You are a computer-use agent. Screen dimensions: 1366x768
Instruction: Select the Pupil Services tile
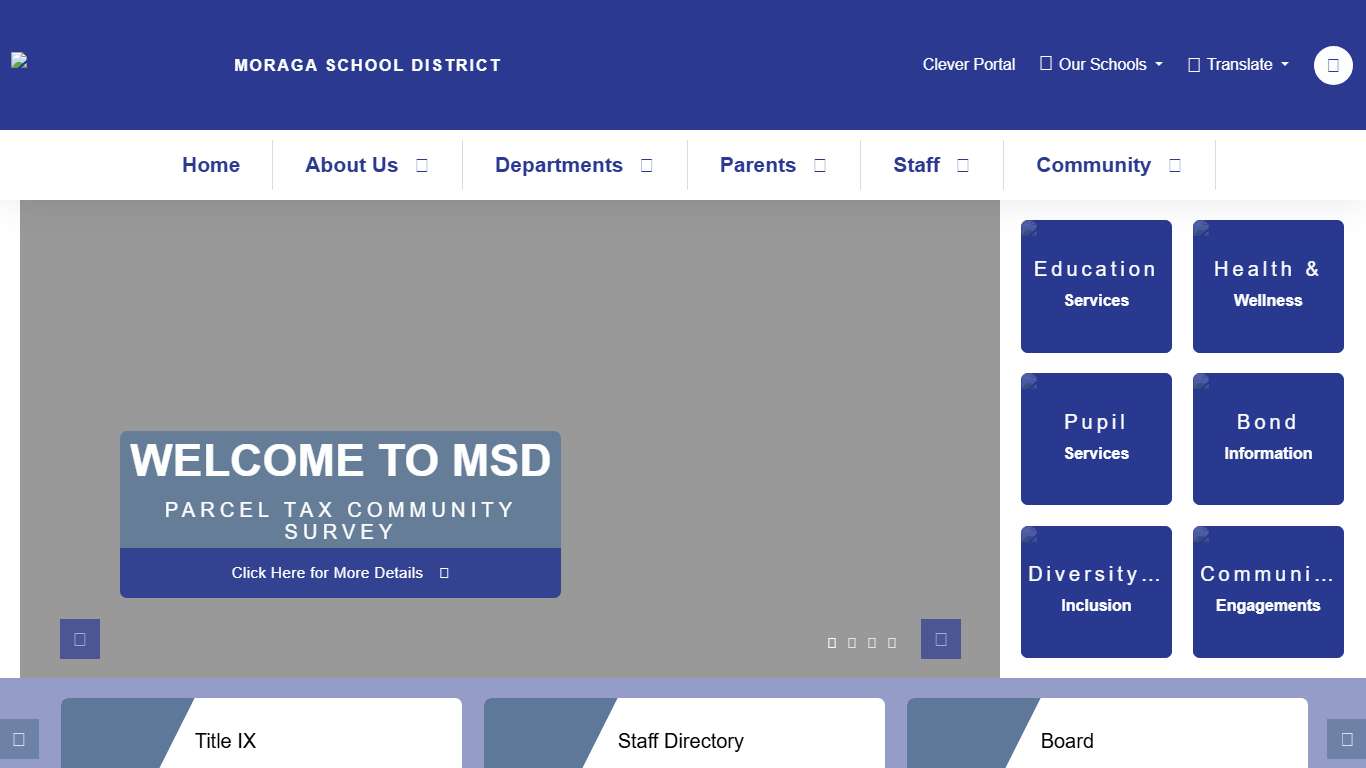[1096, 438]
